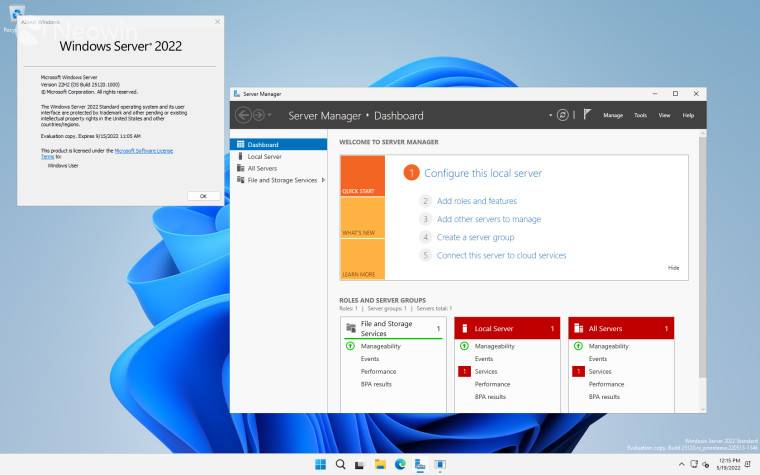This screenshot has width=760, height=475.
Task: Select the WHAT'S NEW tile
Action: 363,218
